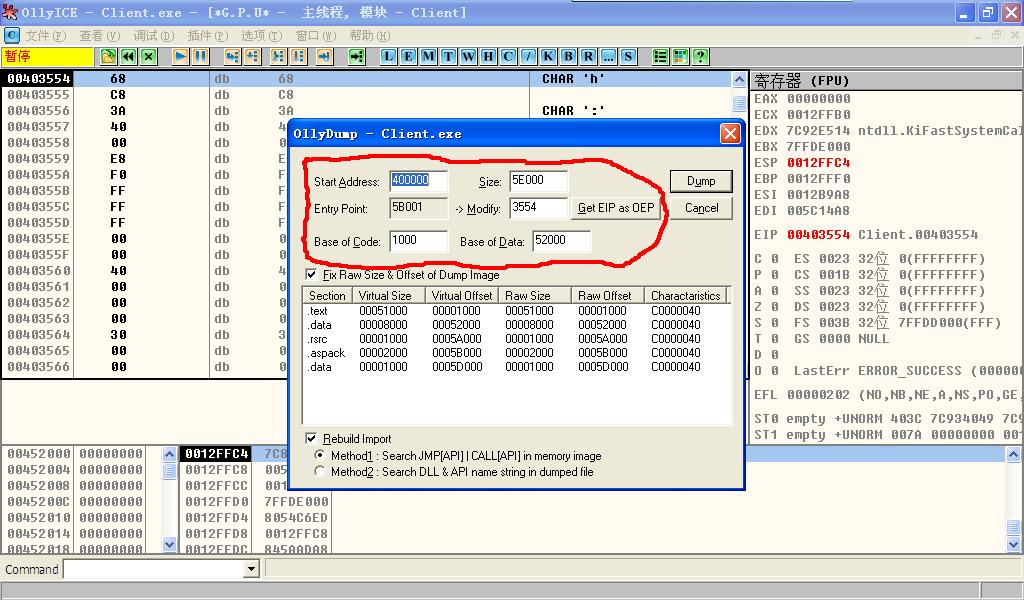The height and width of the screenshot is (600, 1024).
Task: Click the Trace into toolbar icon
Action: point(278,56)
